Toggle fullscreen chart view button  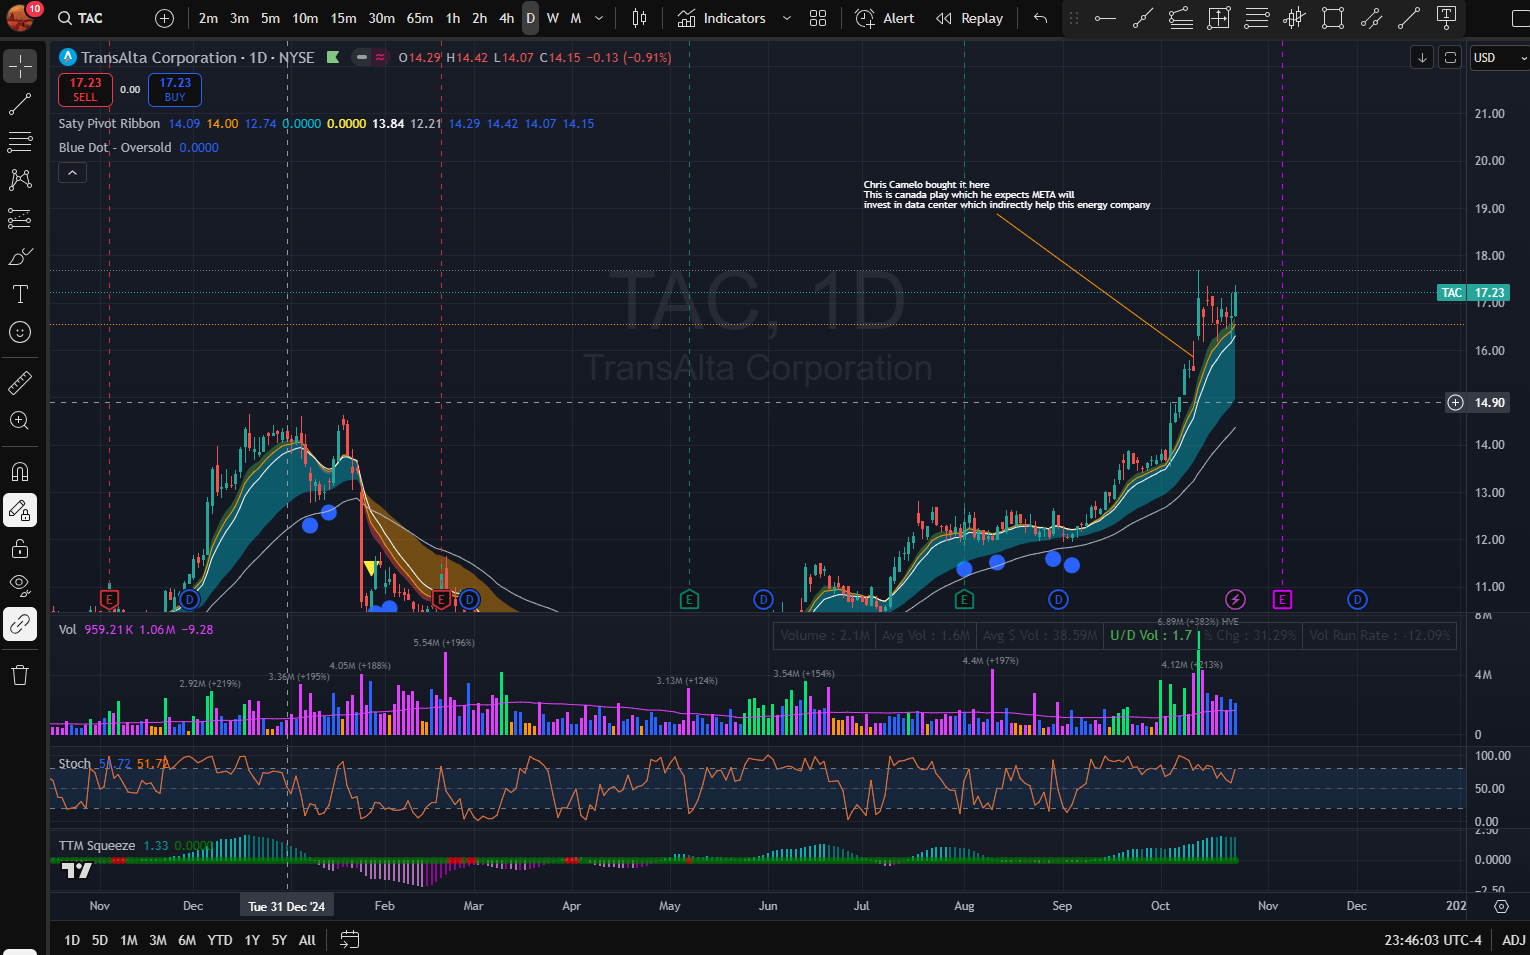pos(1450,58)
